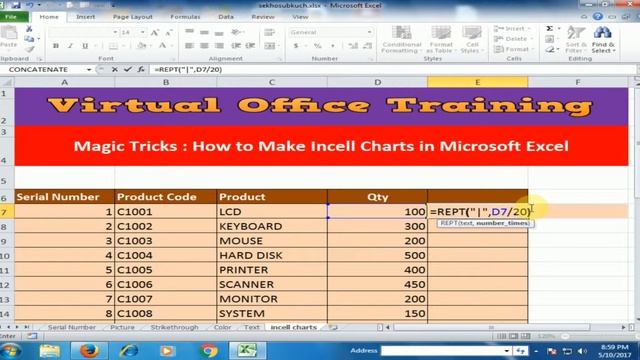Screen dimensions: 640x360
Task: Apply Comma Style format
Action: point(333,46)
